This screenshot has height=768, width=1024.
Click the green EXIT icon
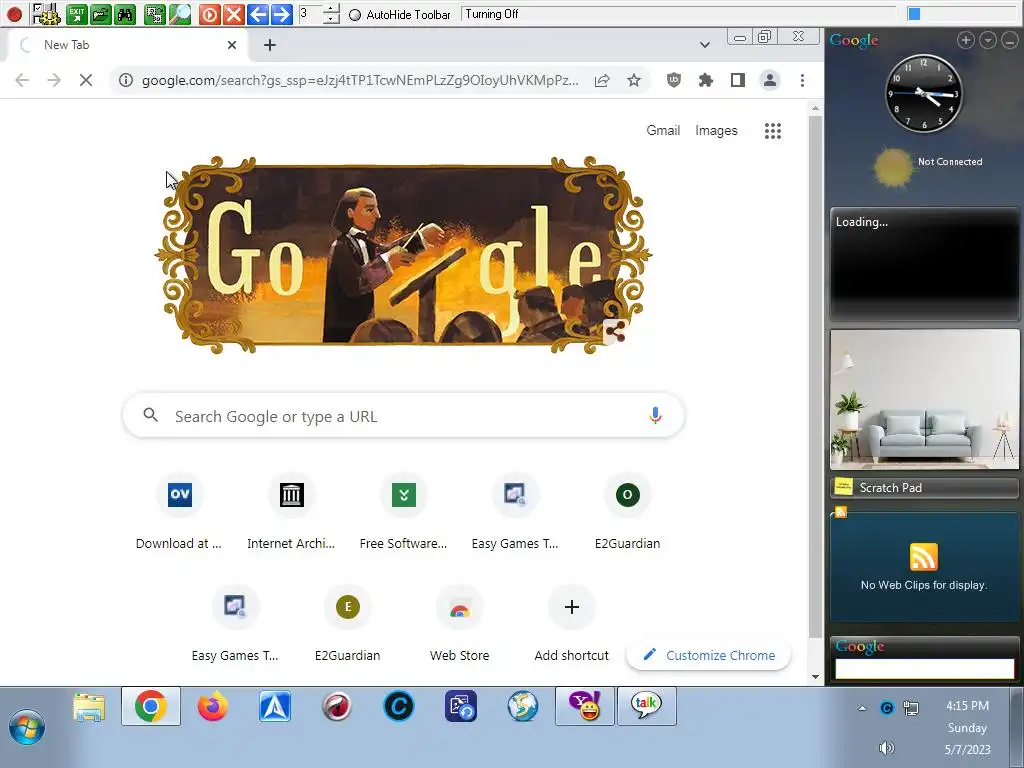[x=76, y=14]
